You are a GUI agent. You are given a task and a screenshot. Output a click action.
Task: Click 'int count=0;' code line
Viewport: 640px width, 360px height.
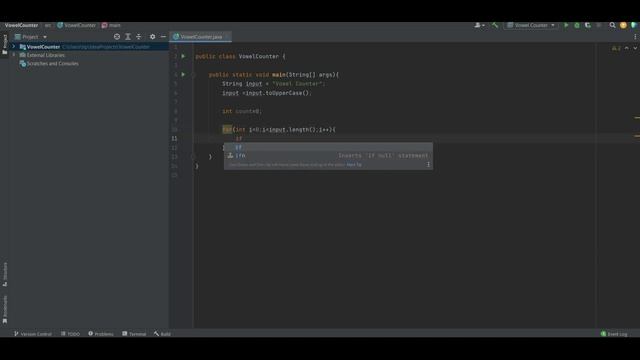pyautogui.click(x=242, y=111)
